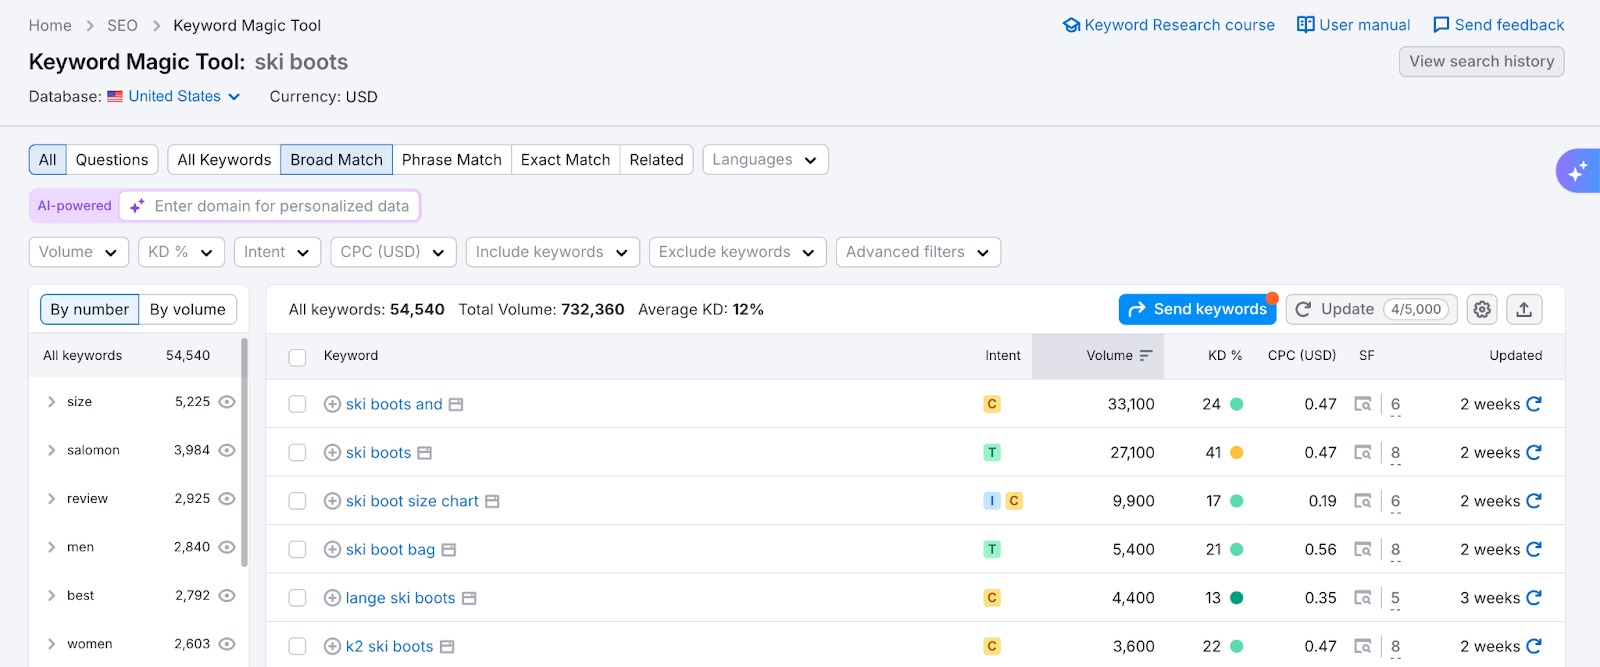The image size is (1600, 667).
Task: Tick checkbox for ski boot size chart
Action: (297, 501)
